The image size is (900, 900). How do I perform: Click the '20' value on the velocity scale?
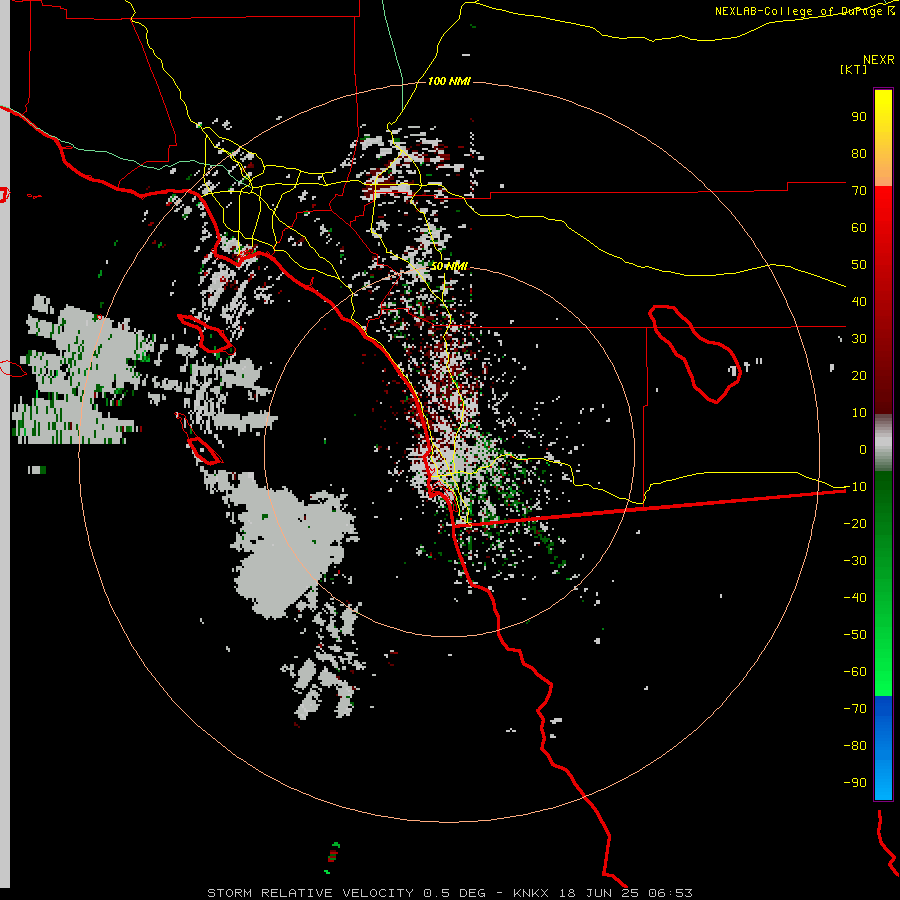point(859,375)
